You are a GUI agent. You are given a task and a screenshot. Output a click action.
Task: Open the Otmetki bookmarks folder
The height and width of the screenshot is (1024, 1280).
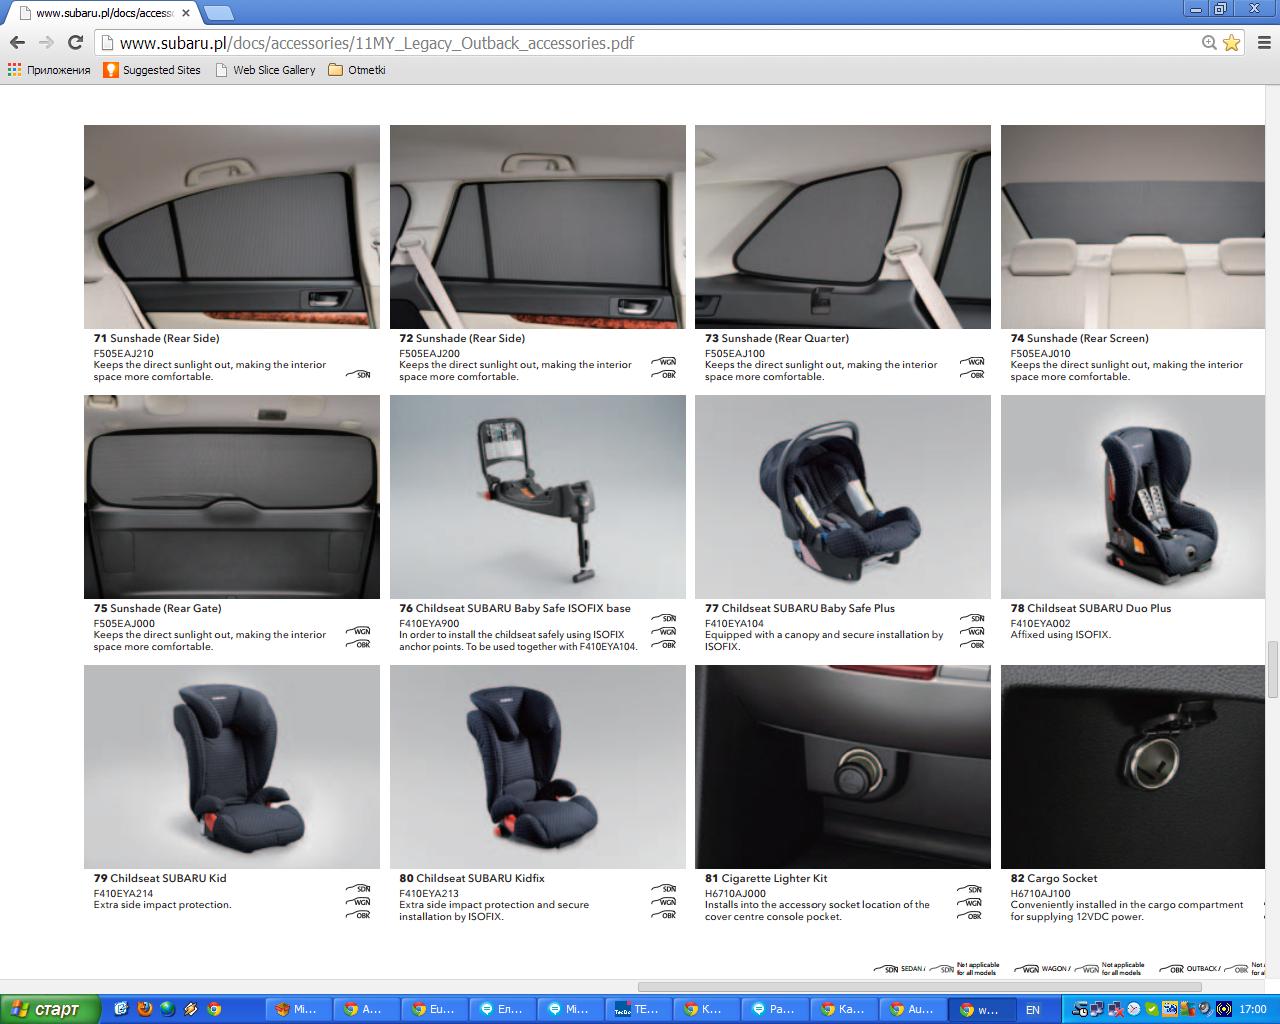[357, 70]
